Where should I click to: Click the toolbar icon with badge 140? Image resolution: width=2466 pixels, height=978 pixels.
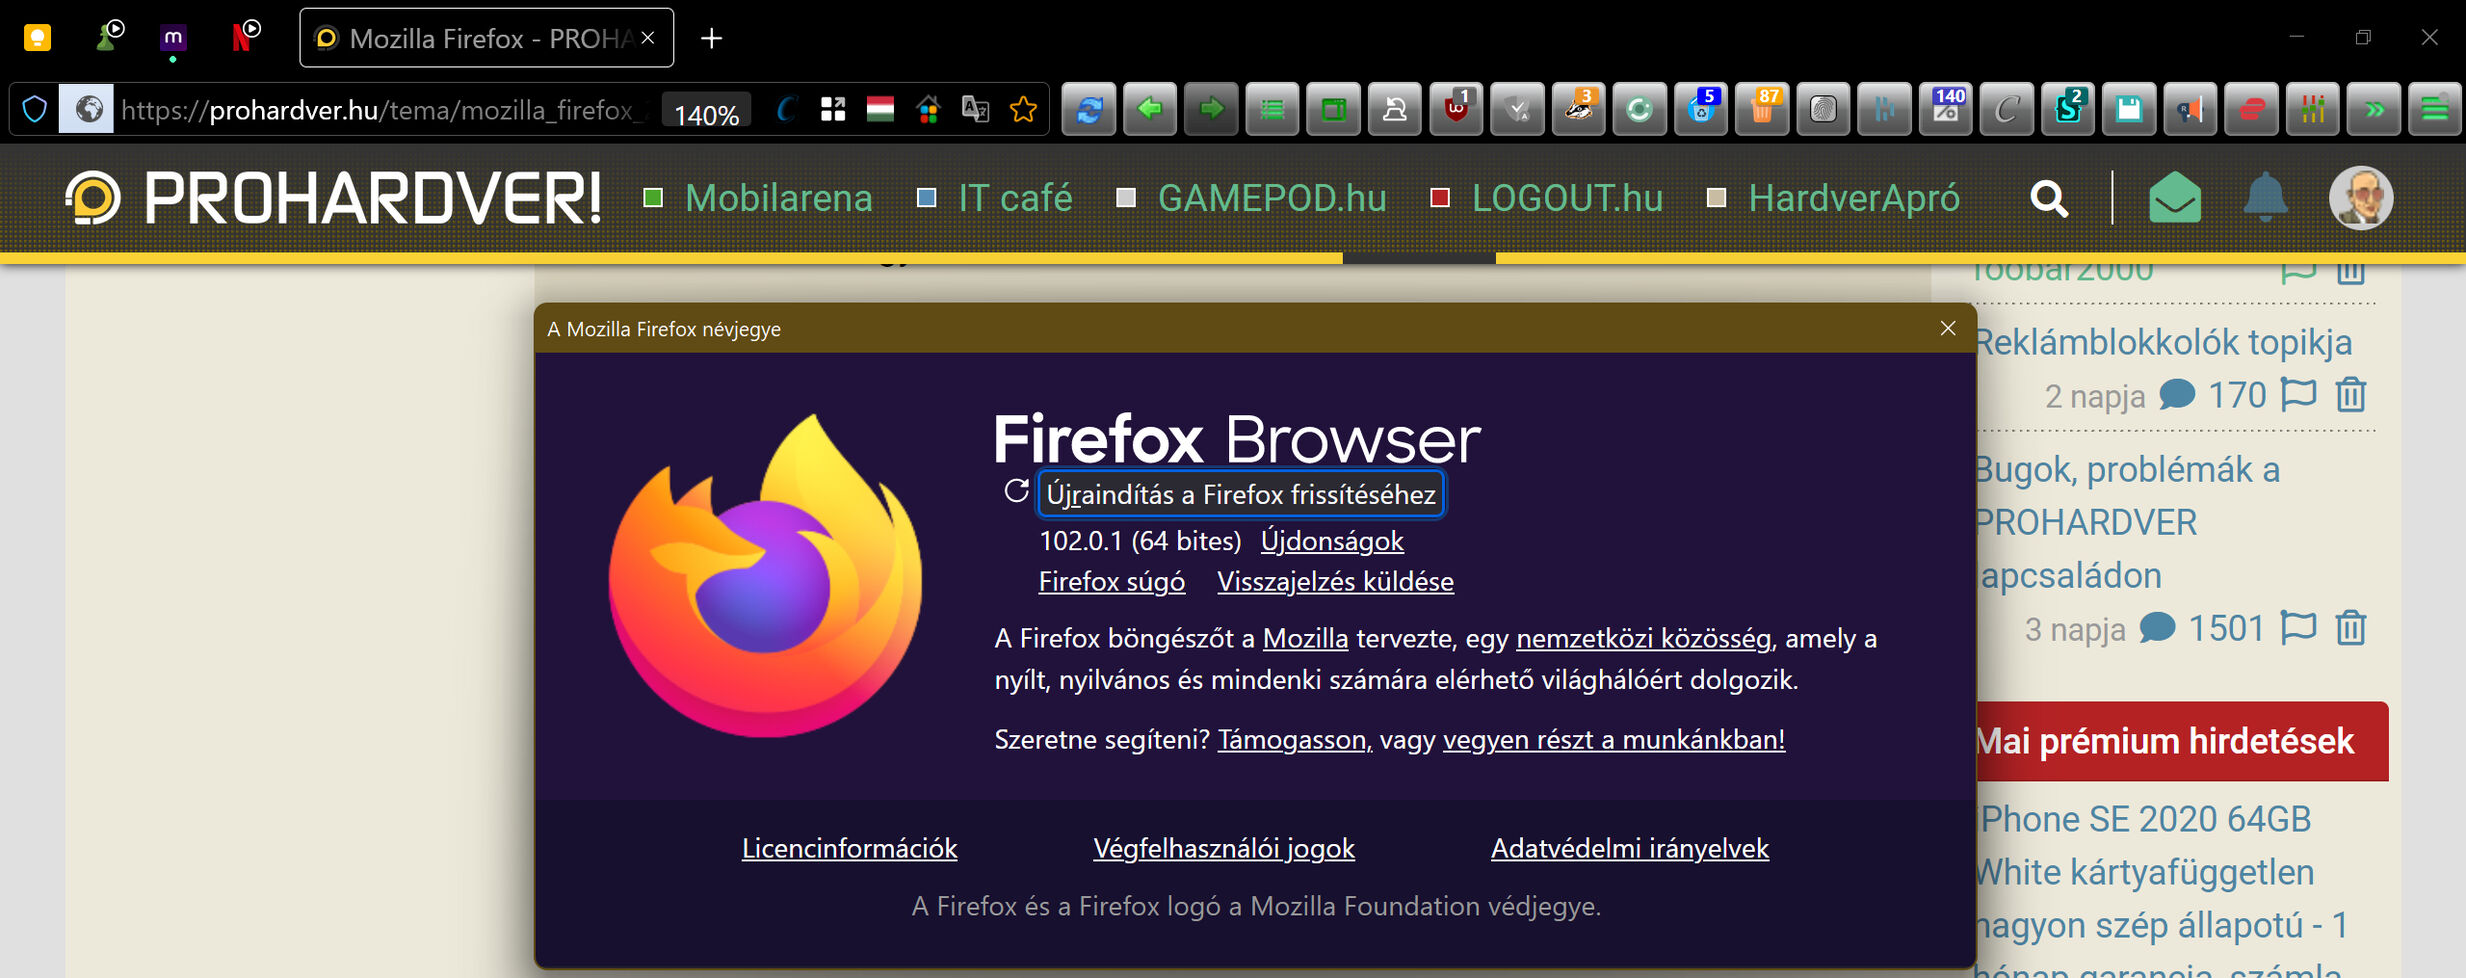[1946, 109]
